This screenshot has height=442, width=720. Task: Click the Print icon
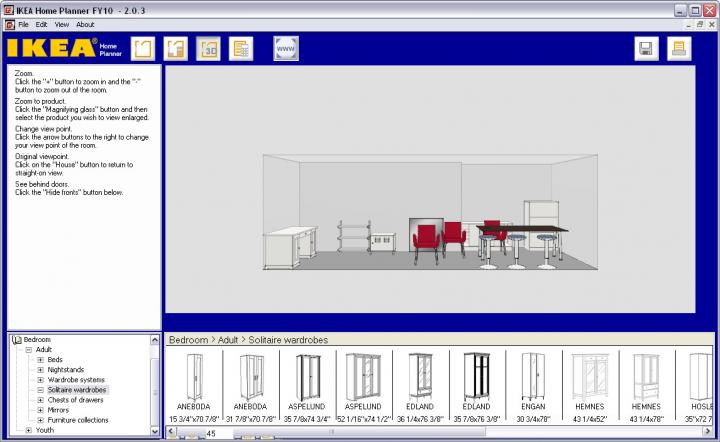pyautogui.click(x=679, y=49)
